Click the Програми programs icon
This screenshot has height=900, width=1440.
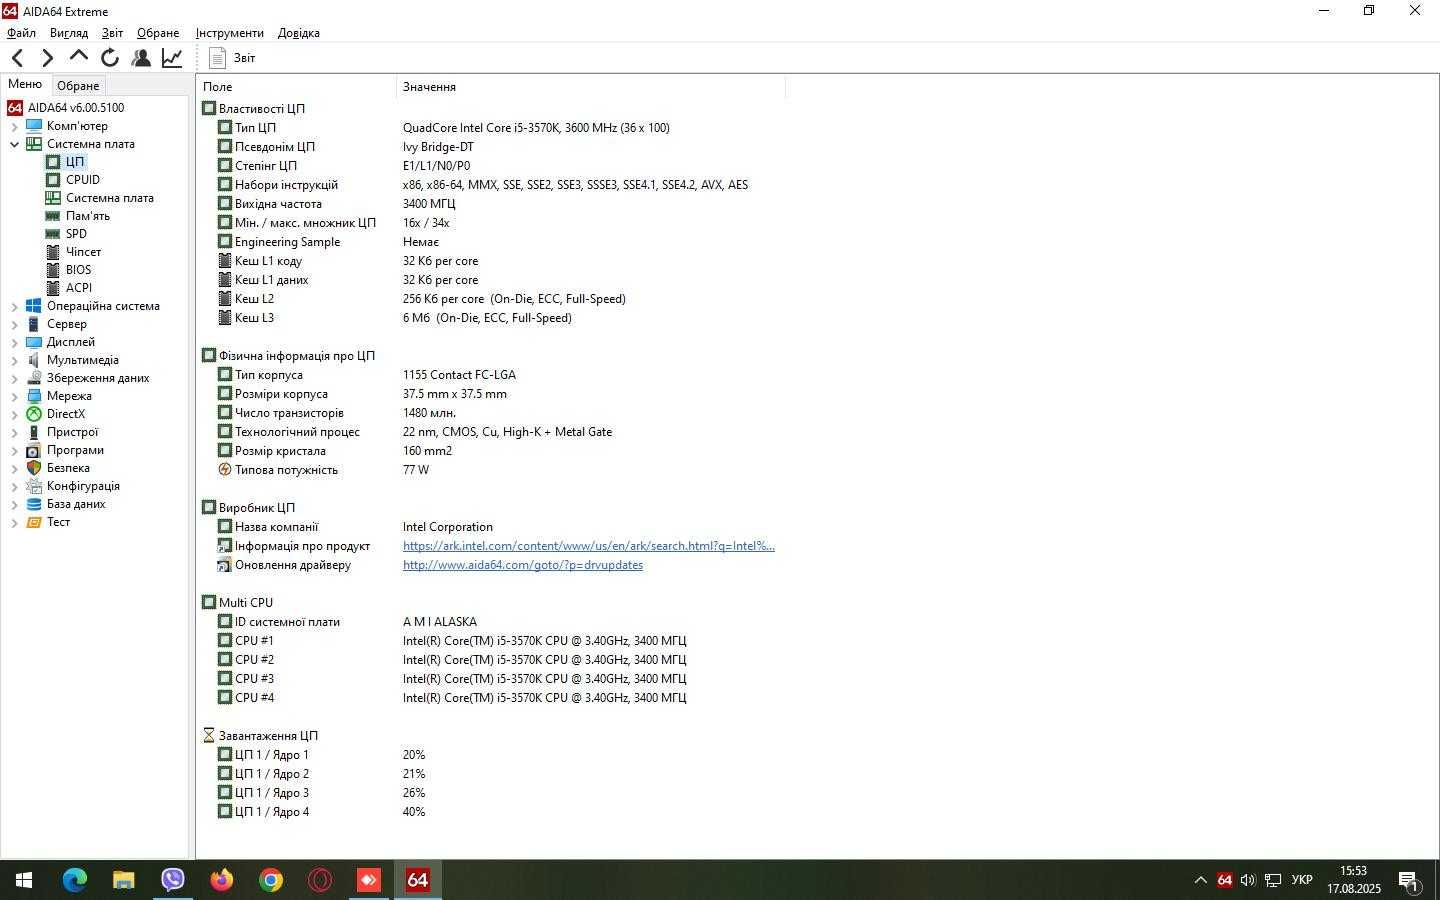coord(34,450)
